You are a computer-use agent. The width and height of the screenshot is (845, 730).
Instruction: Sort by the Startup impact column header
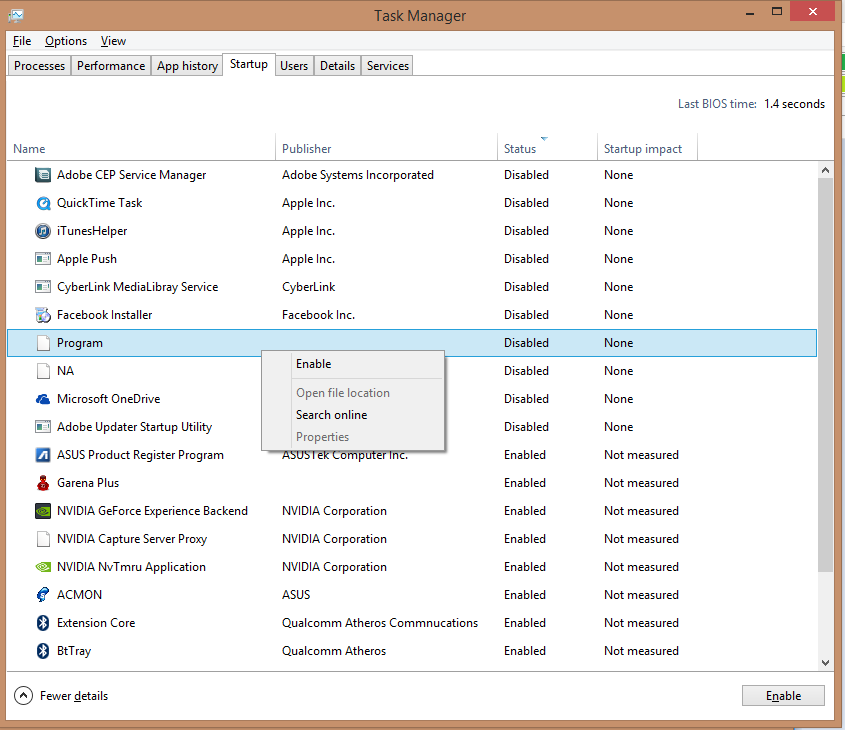[x=647, y=149]
